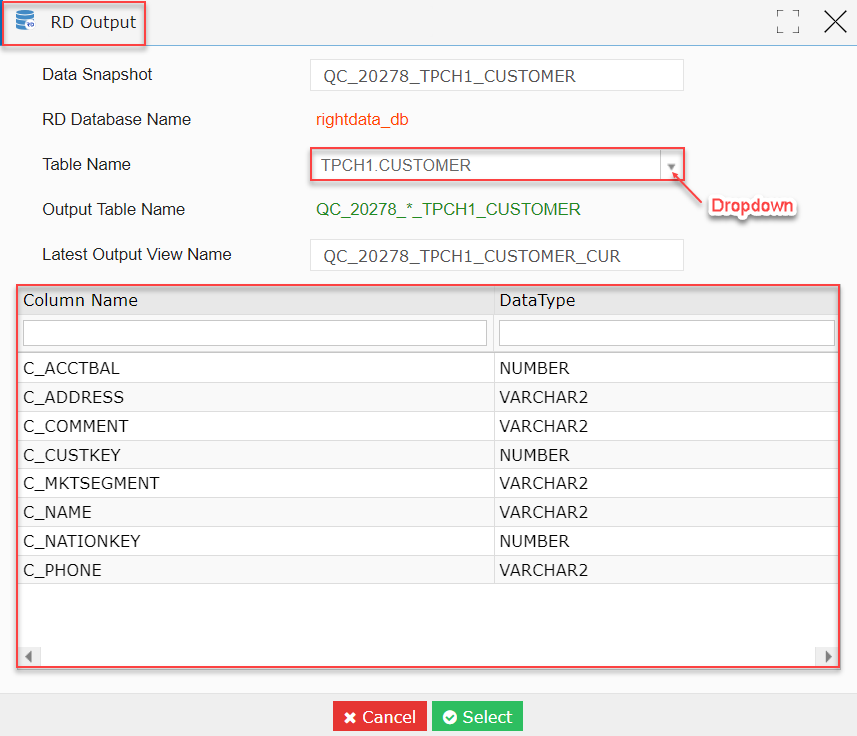Open the Table Name dropdown arrow
The image size is (857, 736).
(x=671, y=166)
